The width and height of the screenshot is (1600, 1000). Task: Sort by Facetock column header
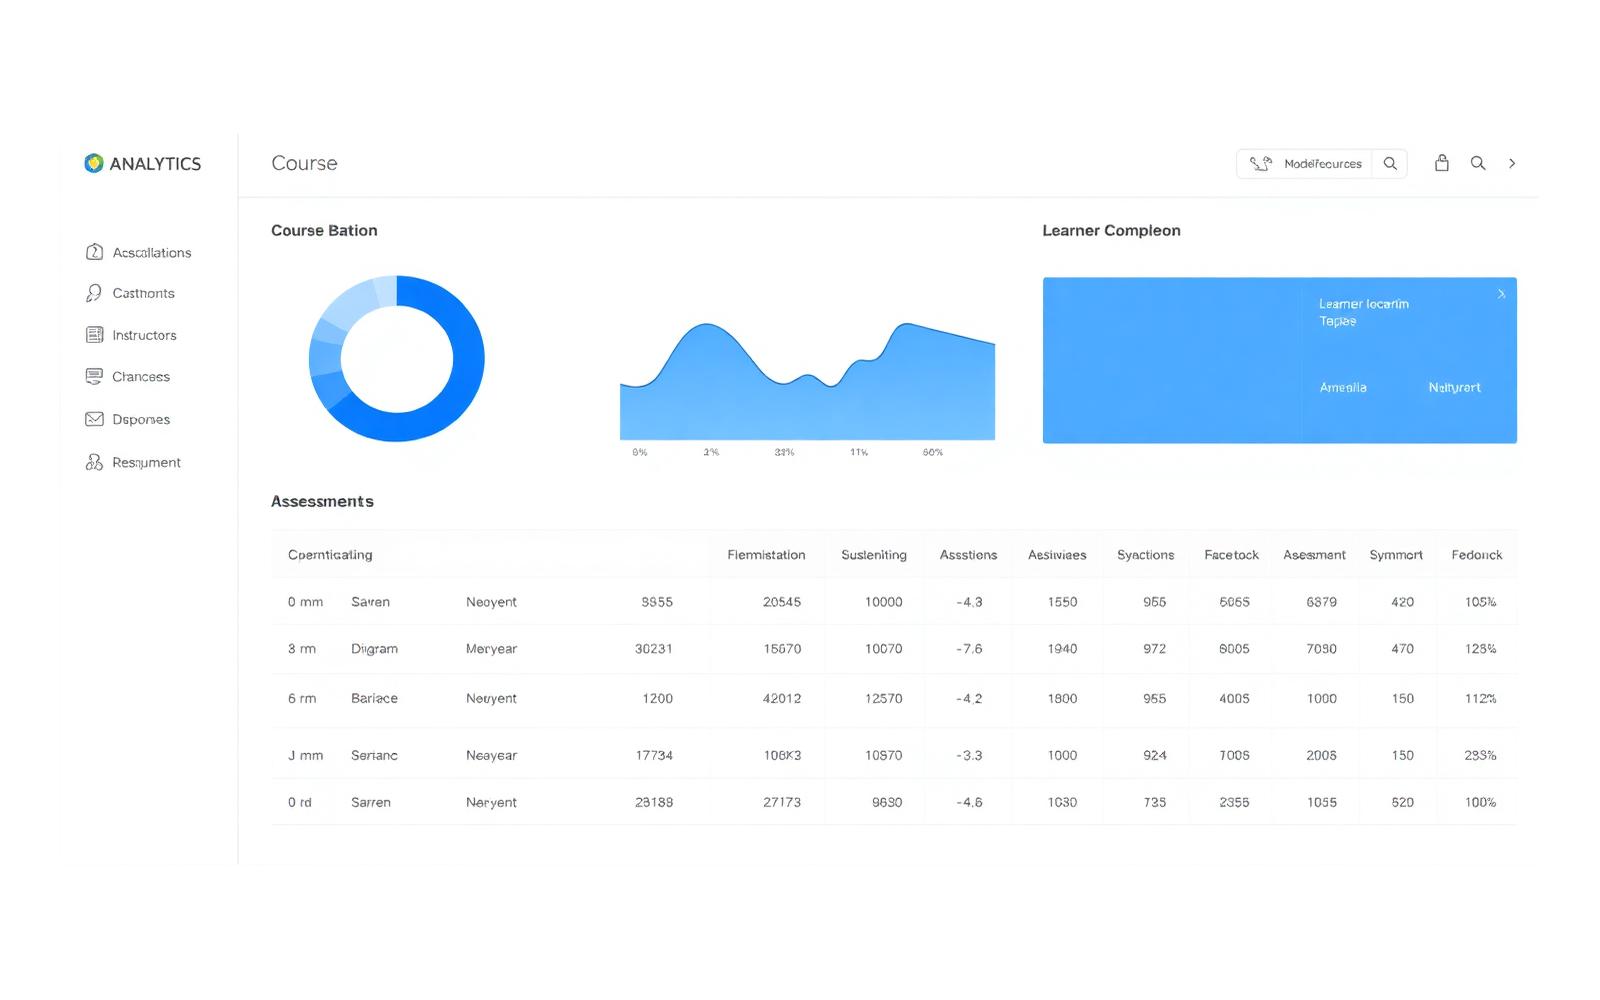click(1231, 555)
